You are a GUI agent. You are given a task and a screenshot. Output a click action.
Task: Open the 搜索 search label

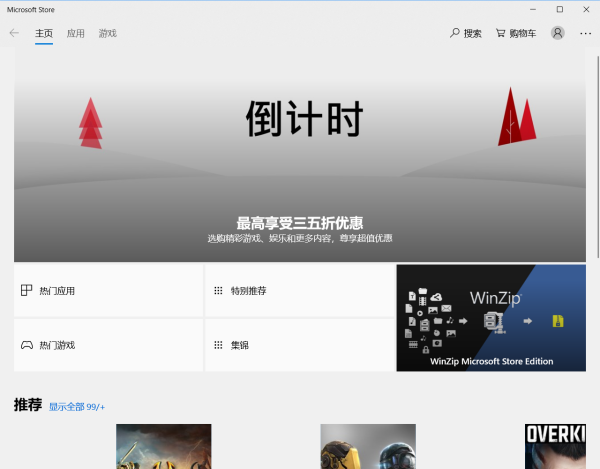473,34
